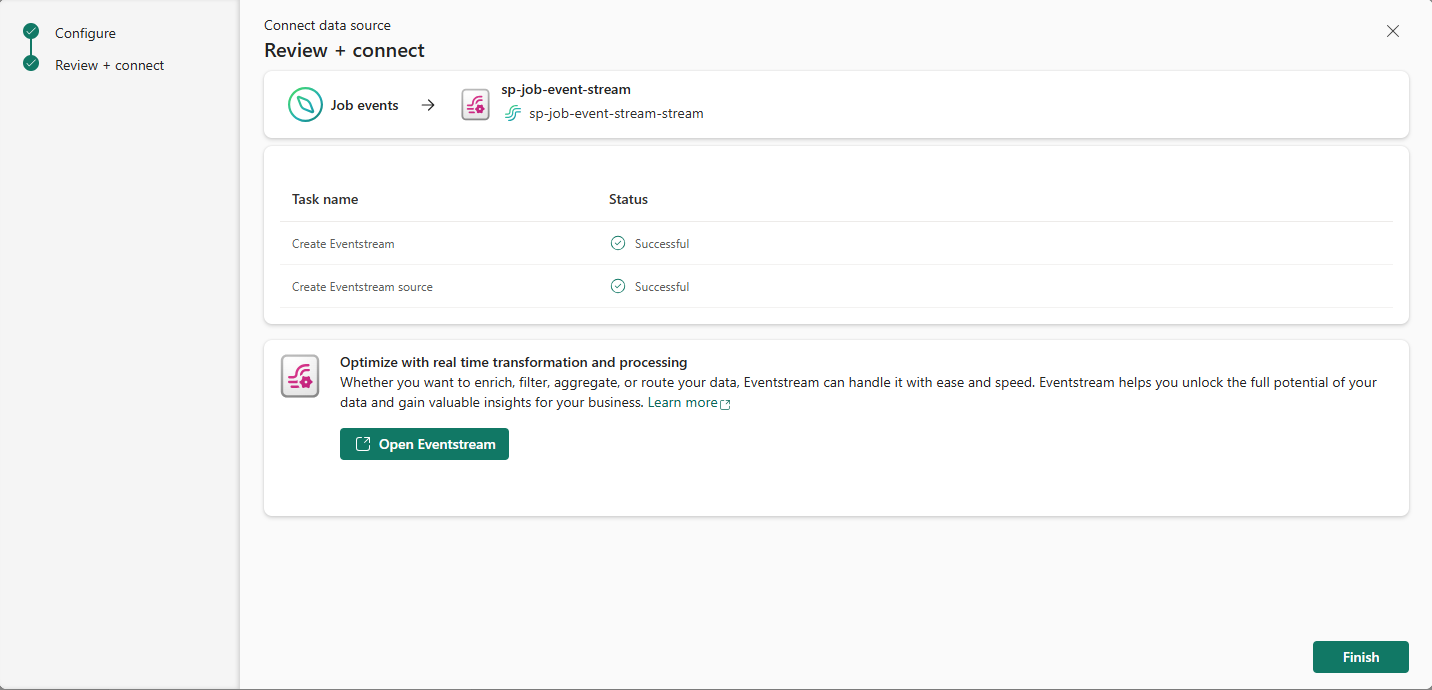This screenshot has height=690, width=1432.
Task: Click the Create Eventstream success checkmark icon
Action: 618,243
